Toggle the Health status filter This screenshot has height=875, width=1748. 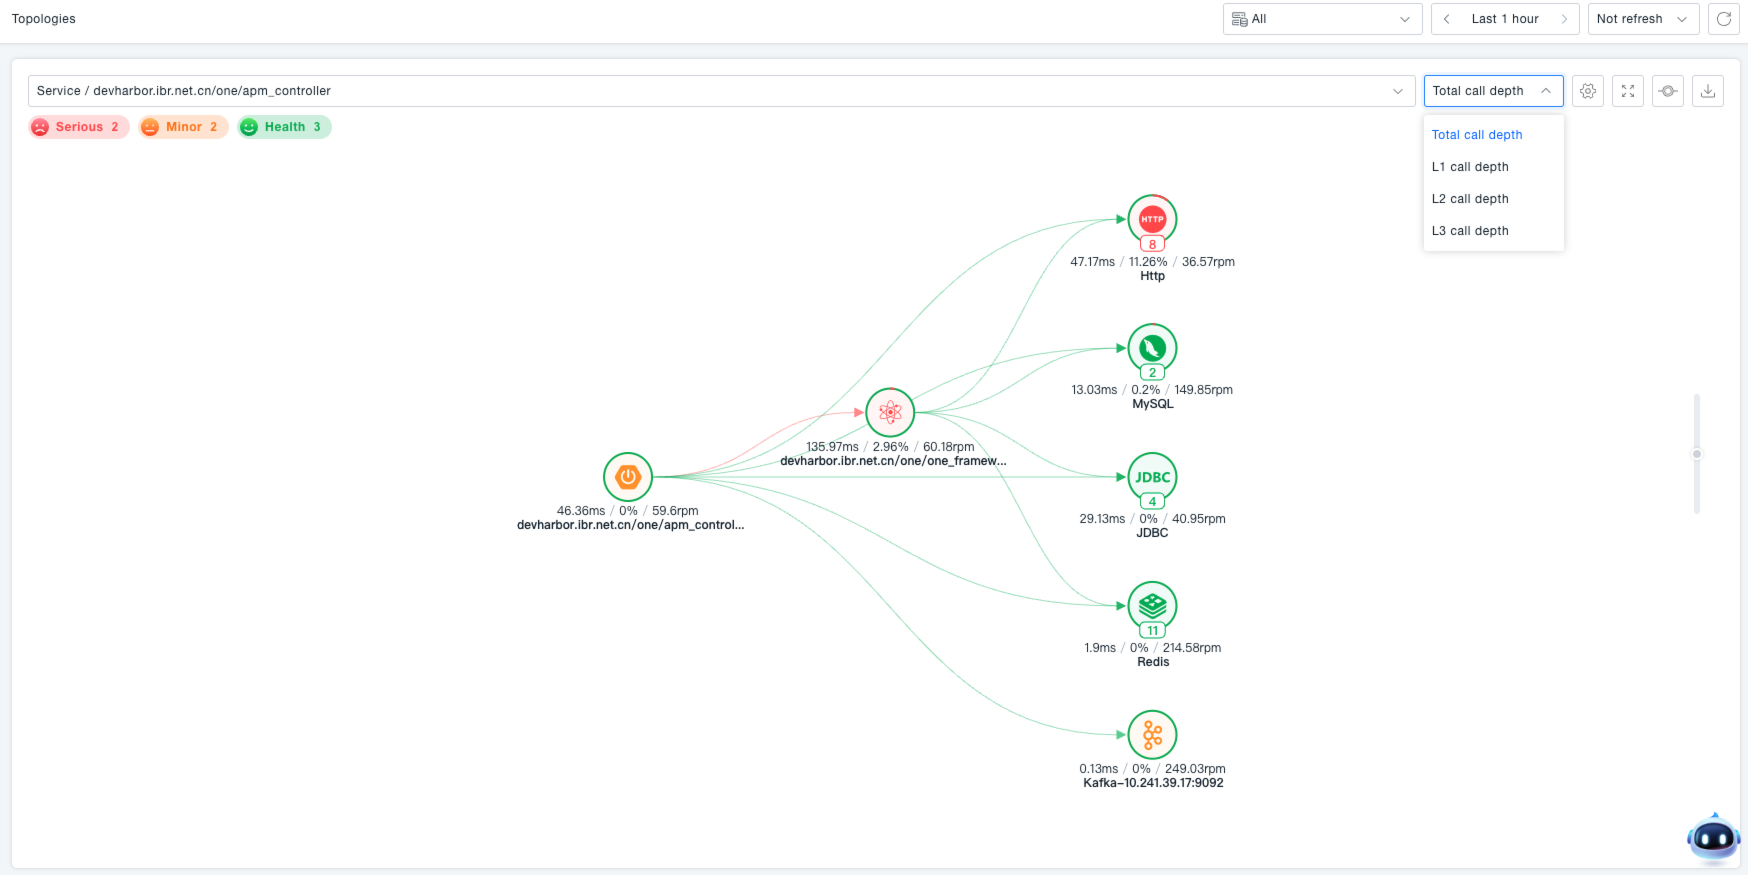pos(284,127)
